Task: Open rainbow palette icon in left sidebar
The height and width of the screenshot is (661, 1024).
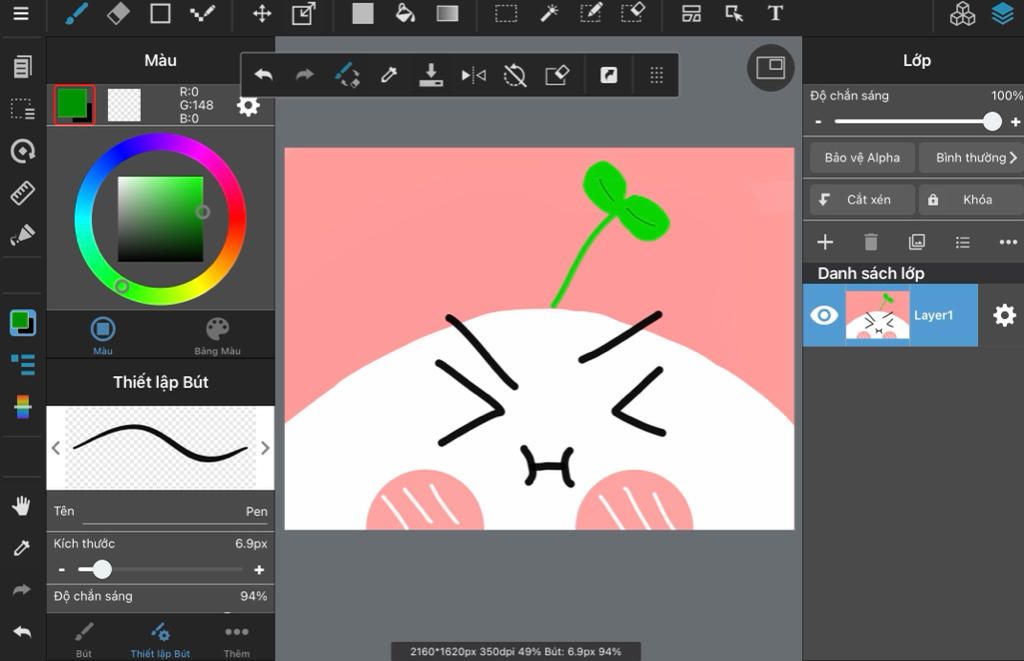Action: click(22, 407)
